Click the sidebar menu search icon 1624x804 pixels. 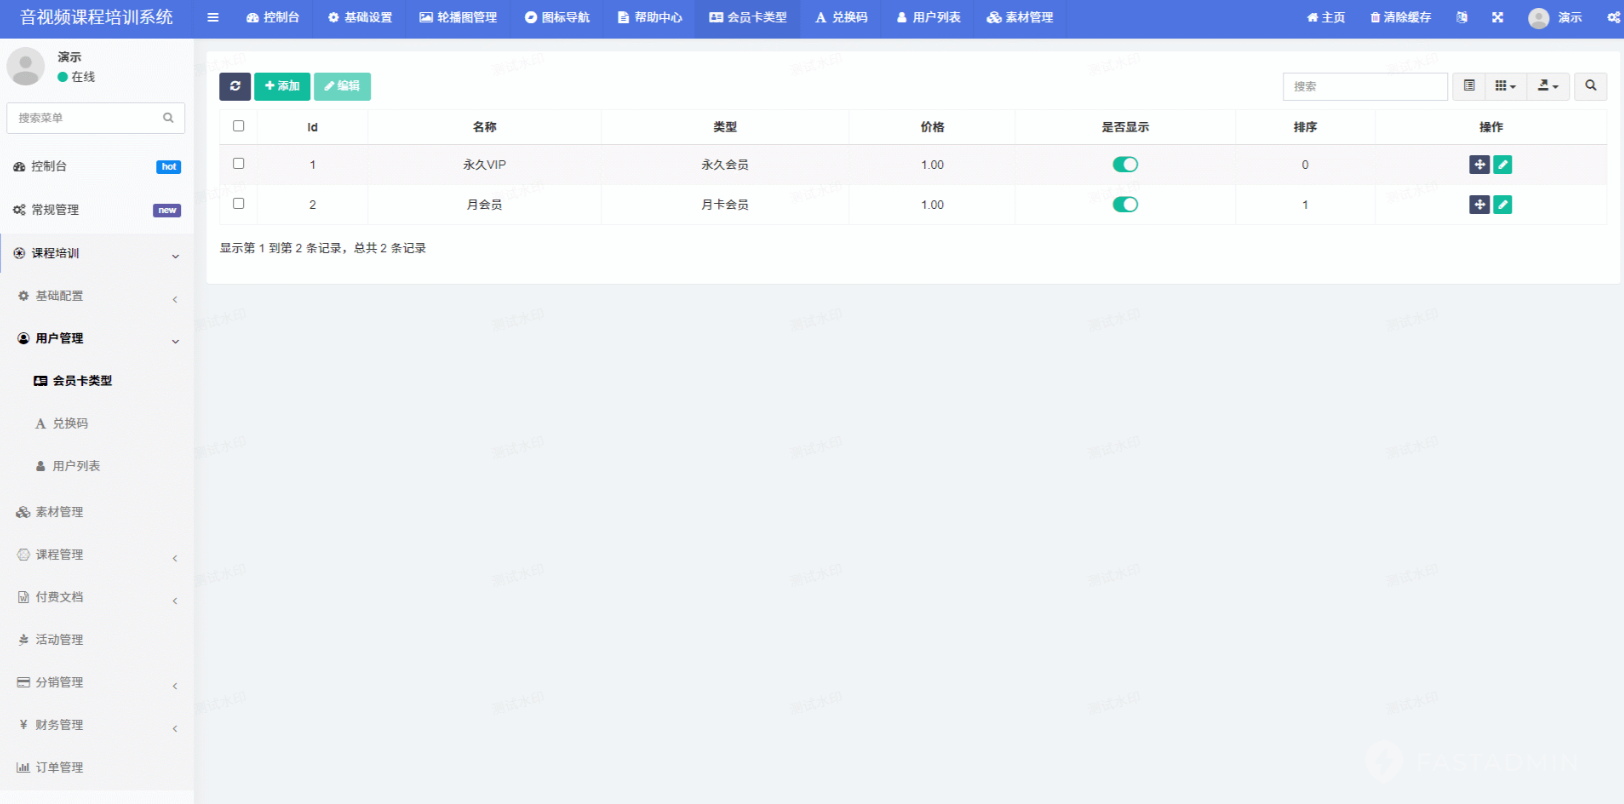tap(168, 118)
